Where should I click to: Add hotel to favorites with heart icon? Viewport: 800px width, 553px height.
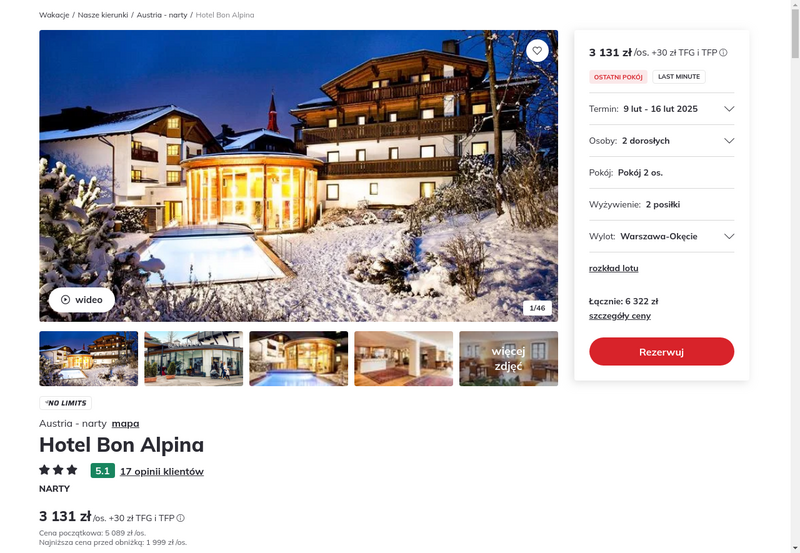click(x=537, y=51)
